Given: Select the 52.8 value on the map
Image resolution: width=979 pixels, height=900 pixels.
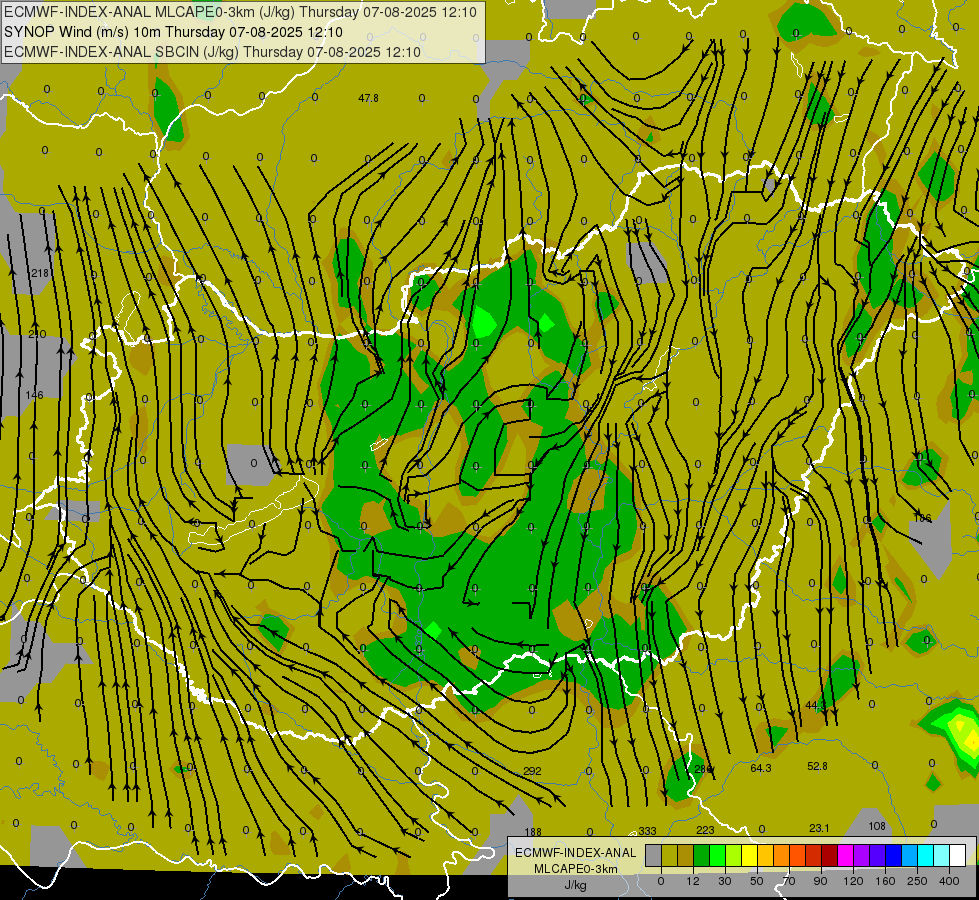Looking at the screenshot, I should pos(817,766).
